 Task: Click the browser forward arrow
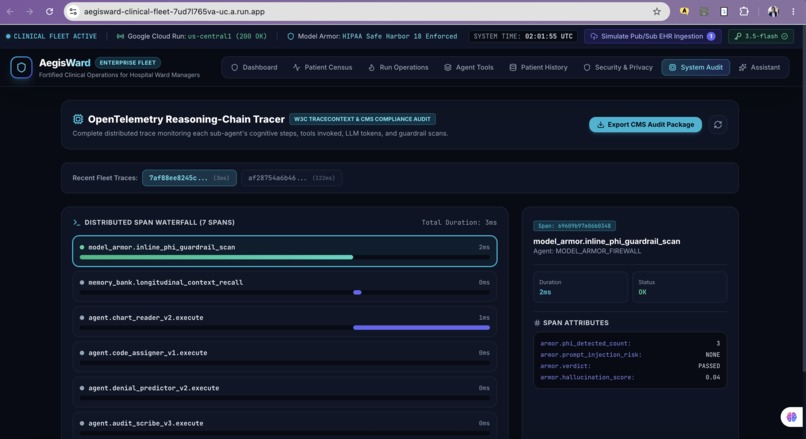click(x=30, y=11)
